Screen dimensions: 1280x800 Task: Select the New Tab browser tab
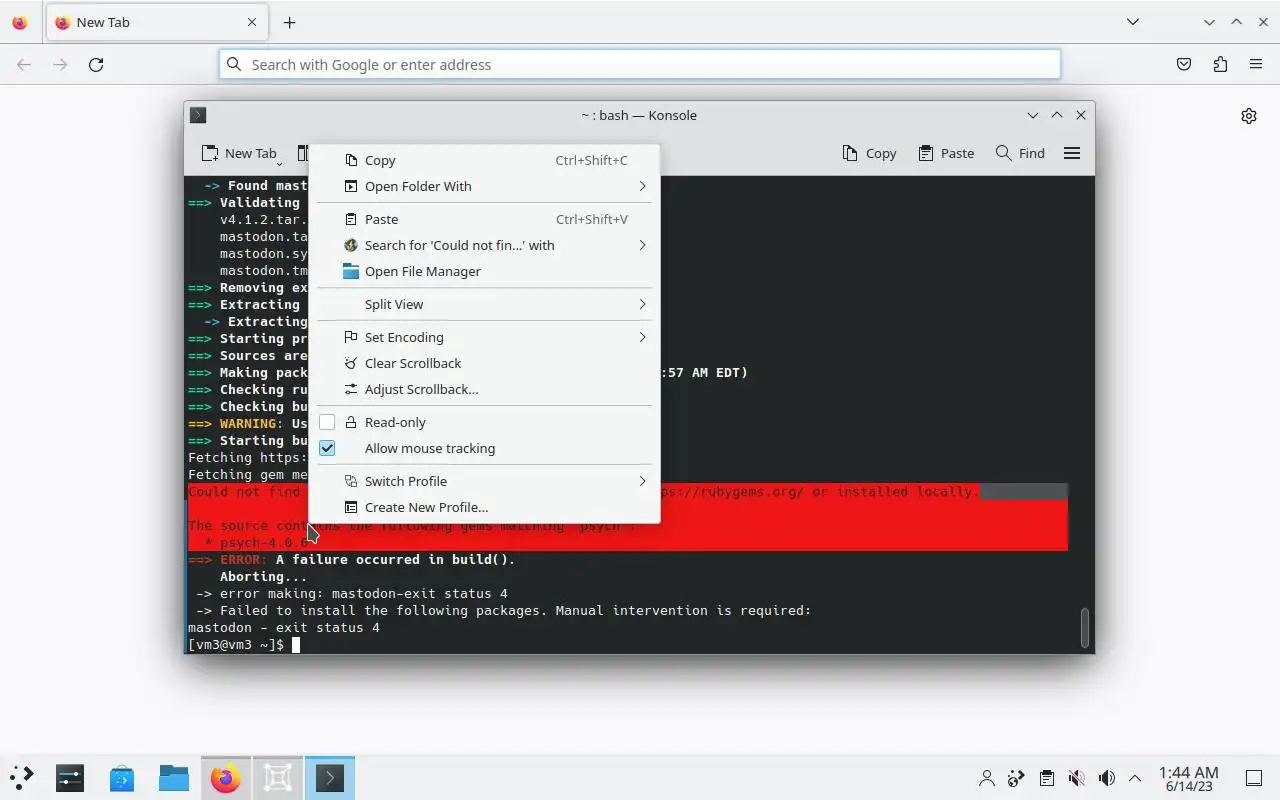tap(156, 22)
